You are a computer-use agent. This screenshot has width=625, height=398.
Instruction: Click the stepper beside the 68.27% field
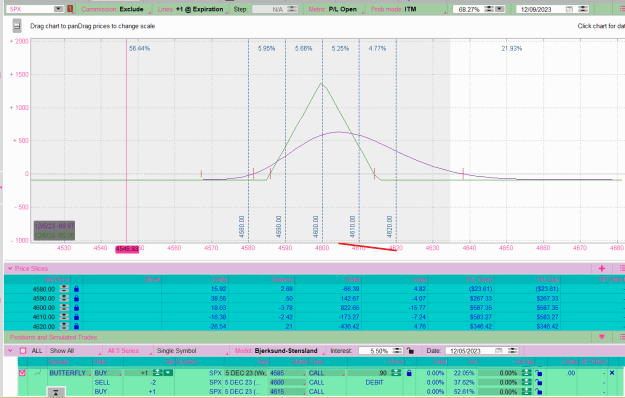(489, 9)
